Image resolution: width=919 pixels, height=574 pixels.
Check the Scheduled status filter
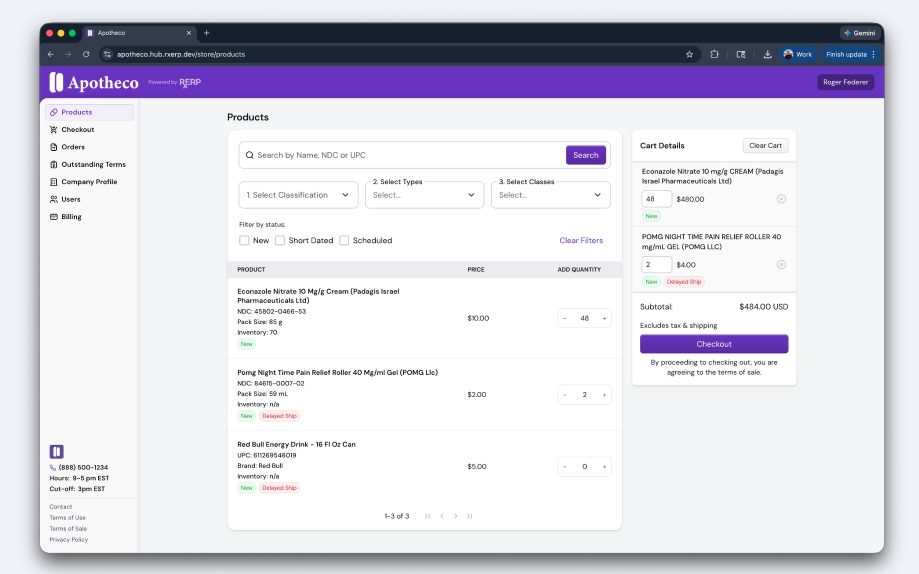click(344, 240)
